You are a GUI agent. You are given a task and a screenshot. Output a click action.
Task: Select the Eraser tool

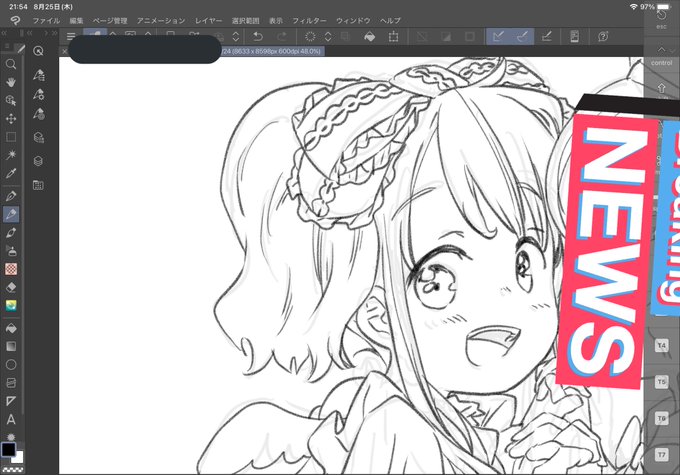pyautogui.click(x=11, y=287)
